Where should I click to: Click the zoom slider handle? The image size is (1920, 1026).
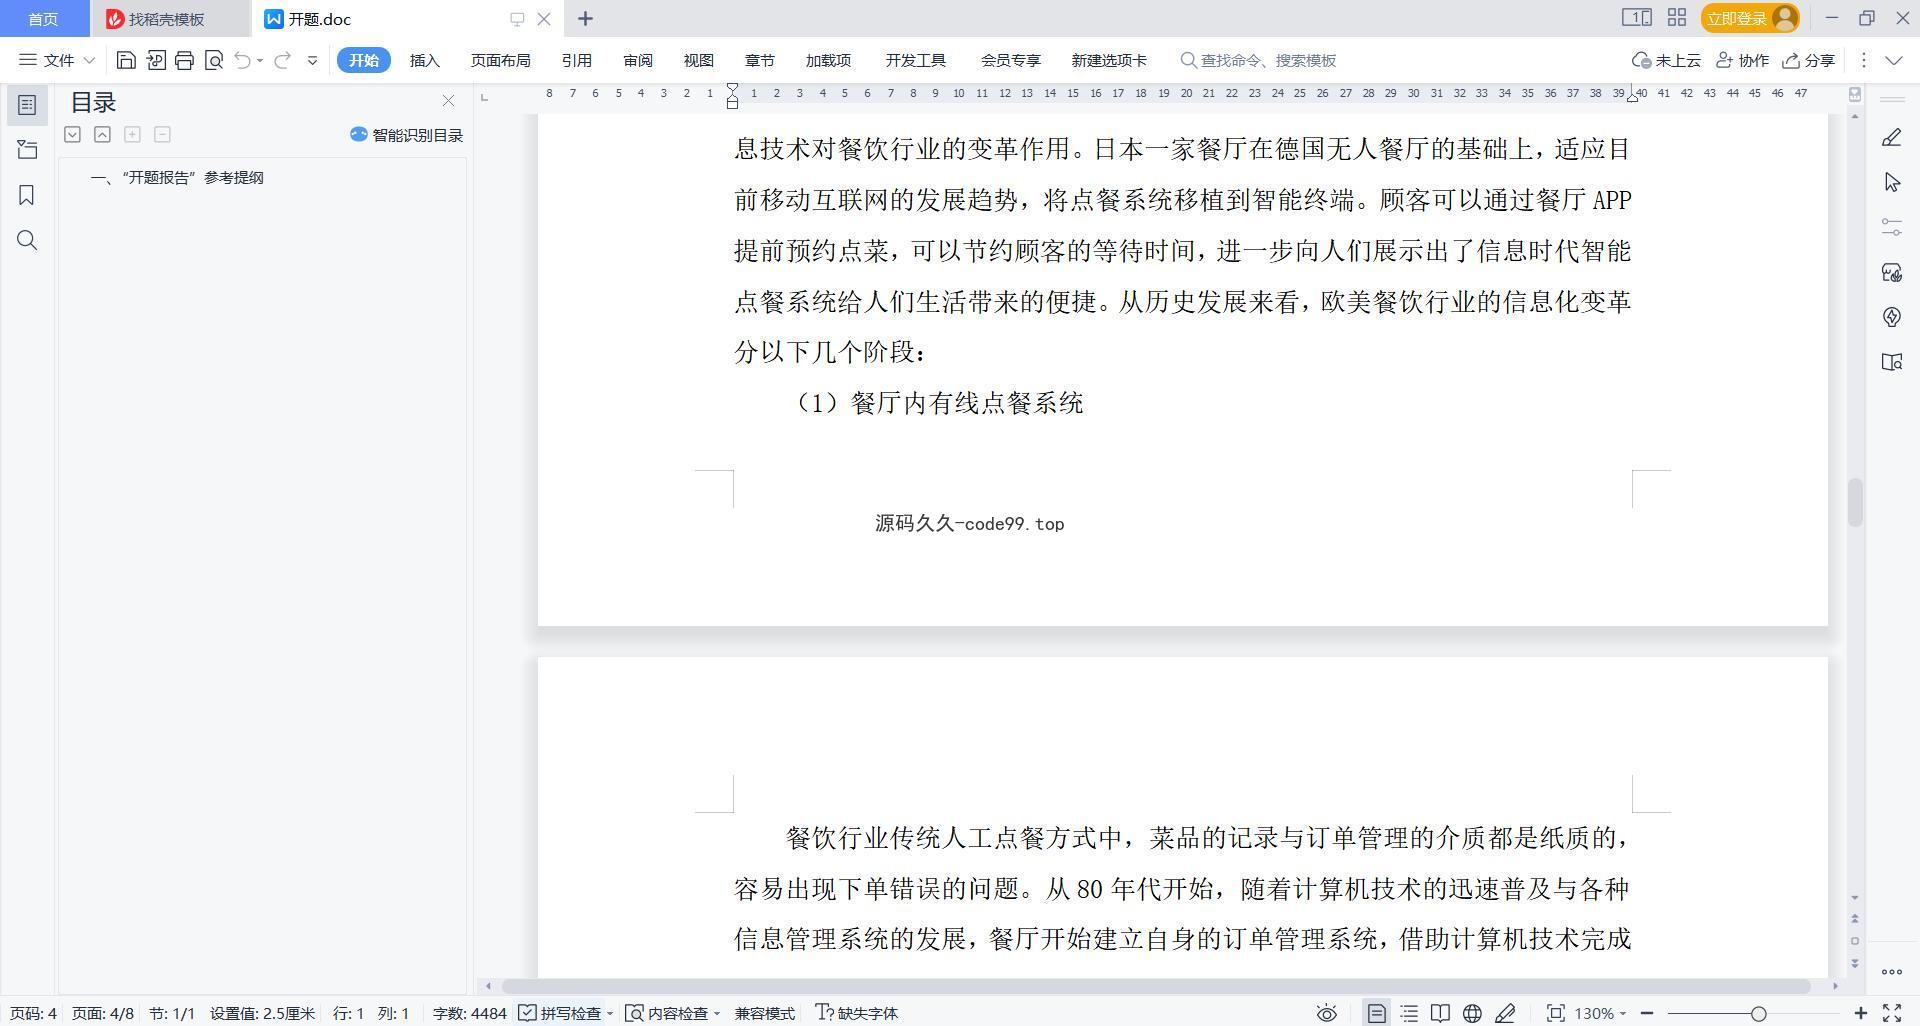point(1758,1013)
